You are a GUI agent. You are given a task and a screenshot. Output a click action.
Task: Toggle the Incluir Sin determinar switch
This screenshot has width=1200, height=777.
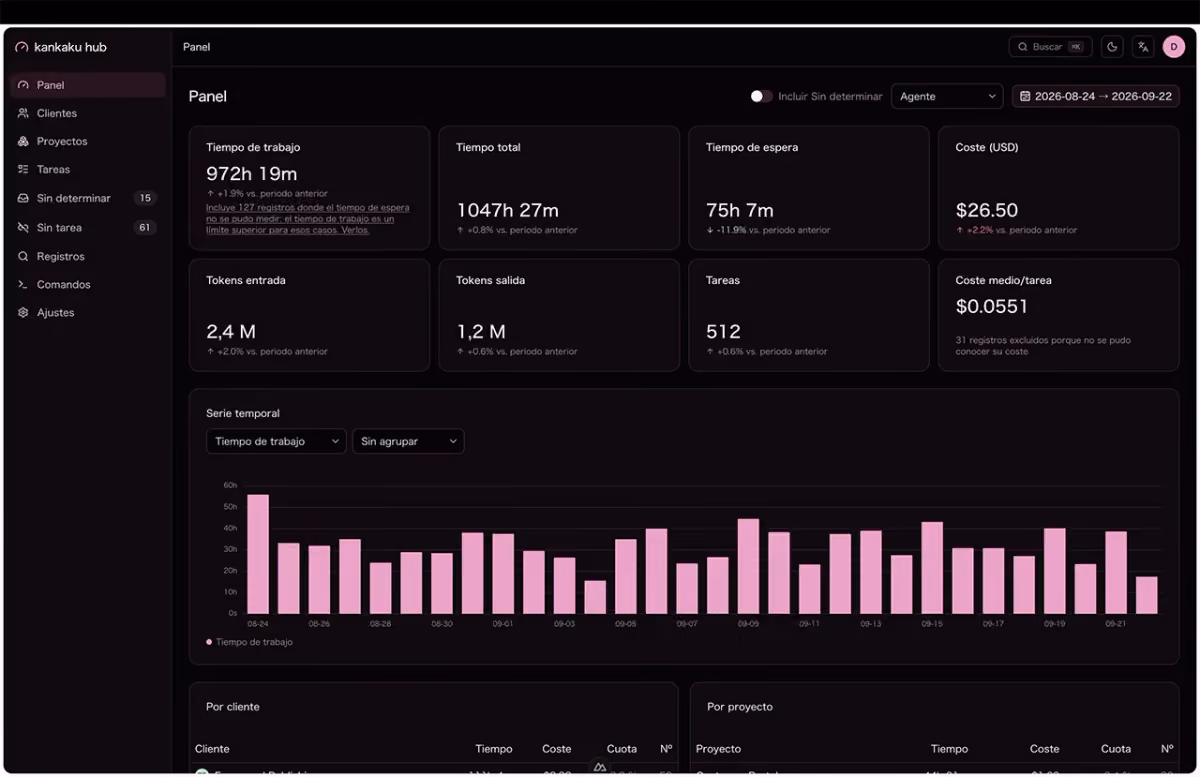pos(761,96)
